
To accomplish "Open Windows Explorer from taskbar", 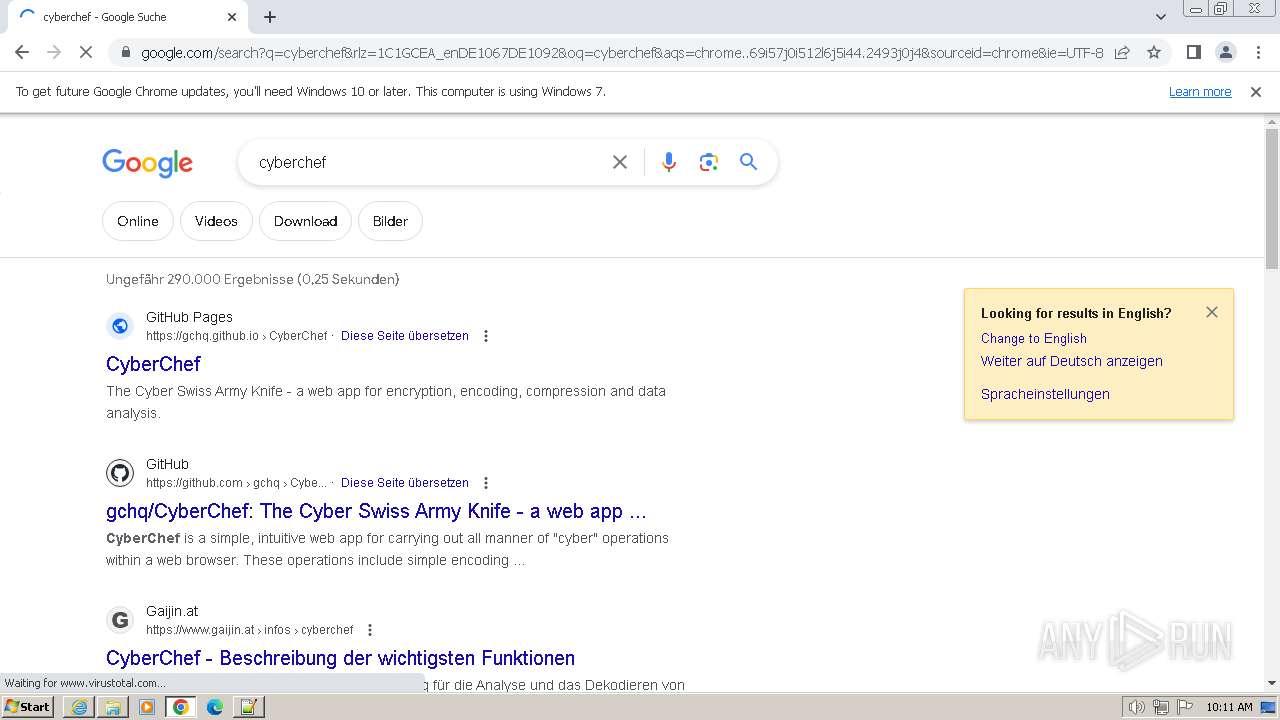I will click(x=113, y=707).
